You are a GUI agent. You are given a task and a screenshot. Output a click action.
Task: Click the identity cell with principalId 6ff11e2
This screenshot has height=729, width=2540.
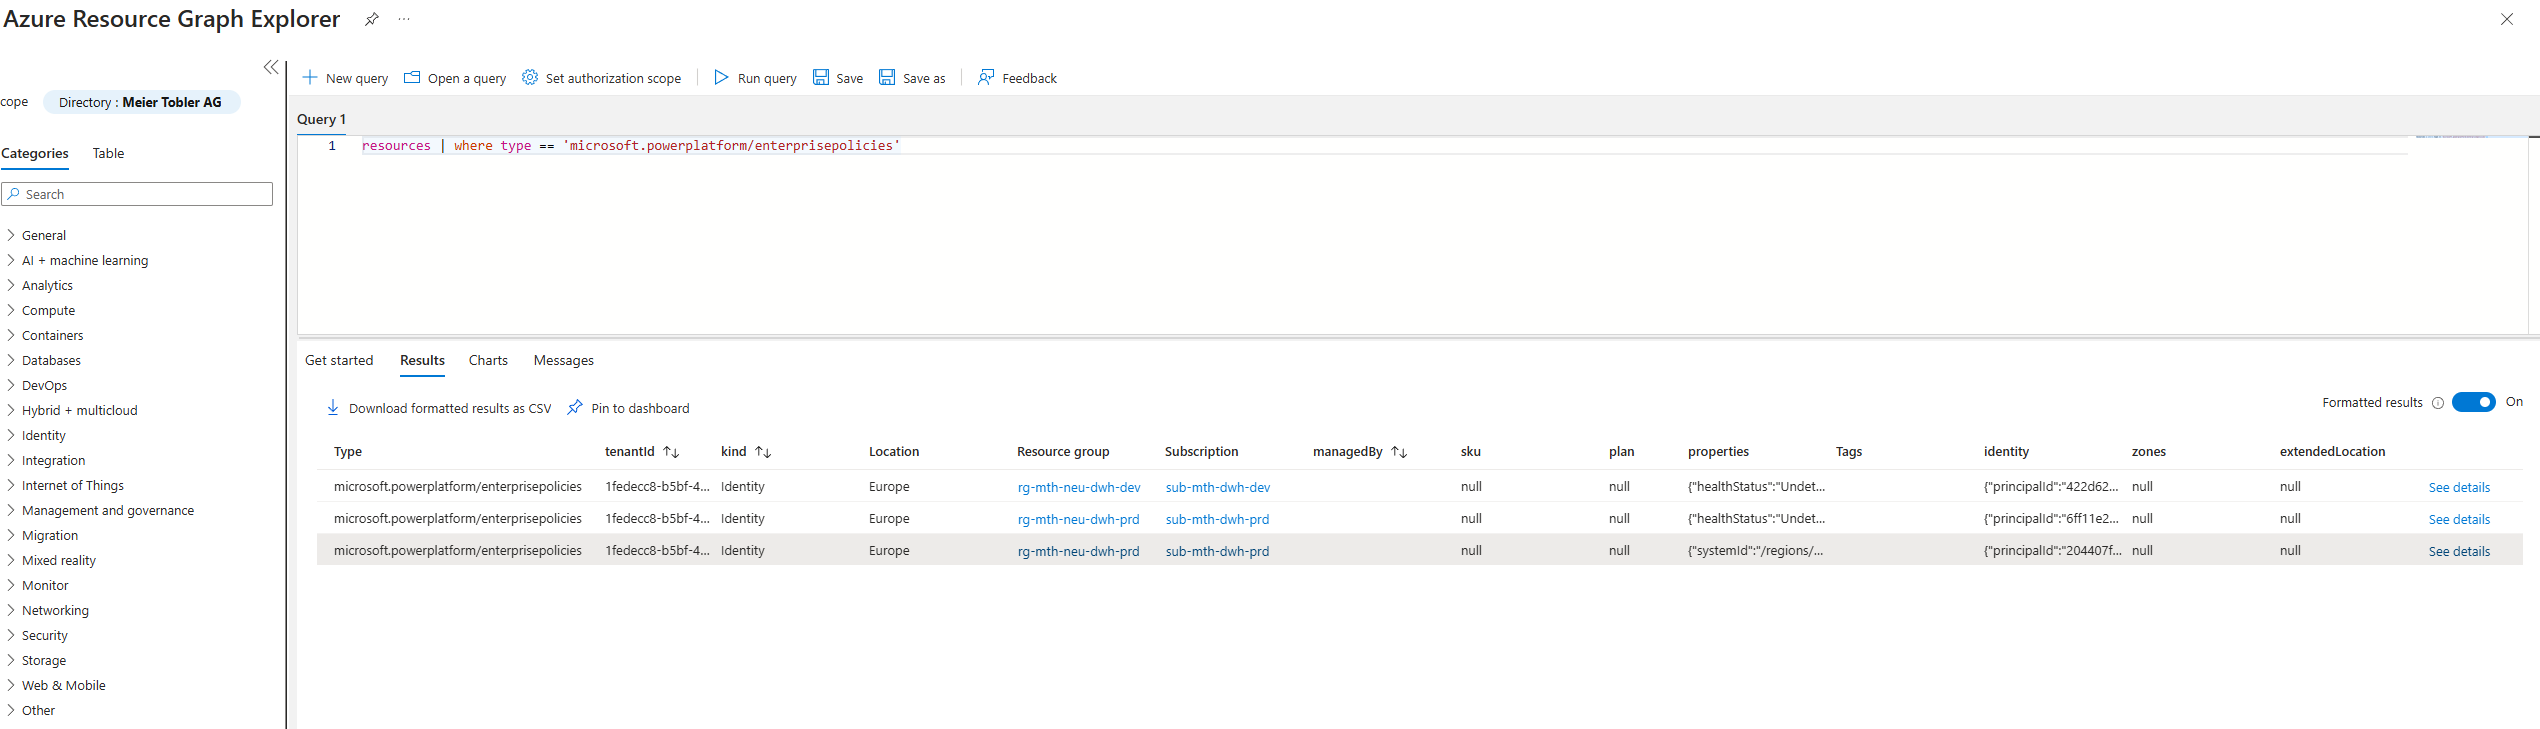coord(2051,519)
